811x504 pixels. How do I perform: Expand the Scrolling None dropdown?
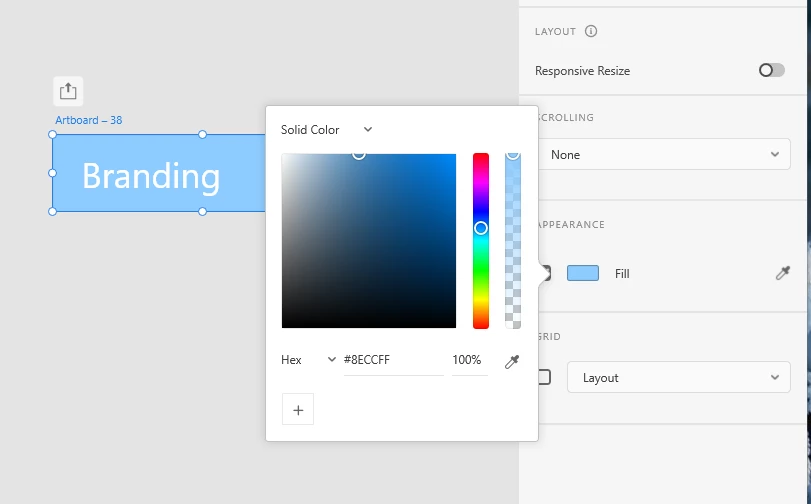tap(664, 154)
